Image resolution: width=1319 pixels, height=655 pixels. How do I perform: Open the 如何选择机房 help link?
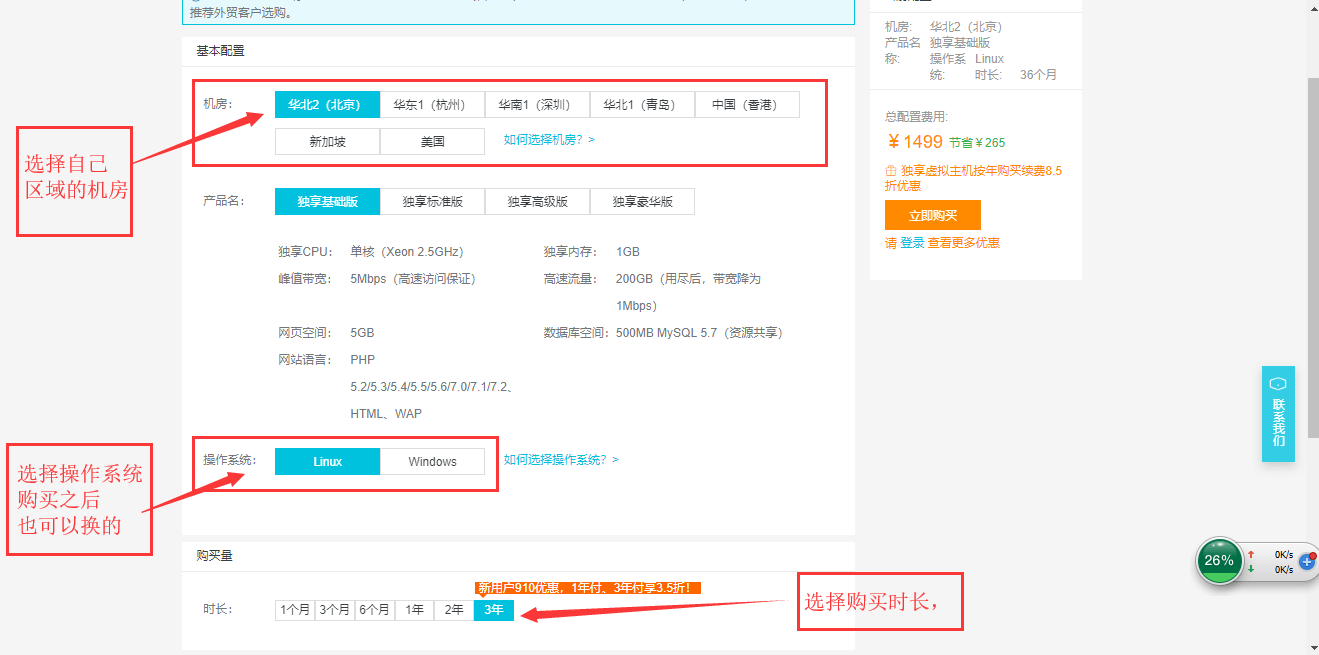pyautogui.click(x=549, y=140)
